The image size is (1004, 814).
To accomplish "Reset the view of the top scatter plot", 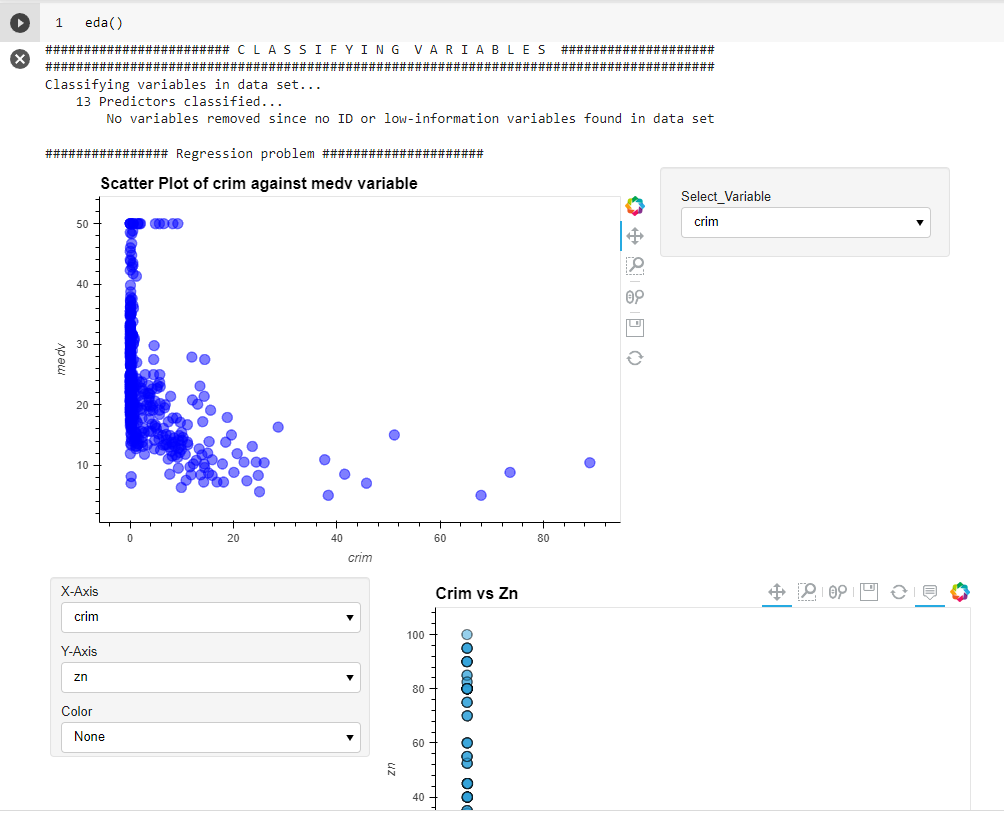I will [x=635, y=357].
